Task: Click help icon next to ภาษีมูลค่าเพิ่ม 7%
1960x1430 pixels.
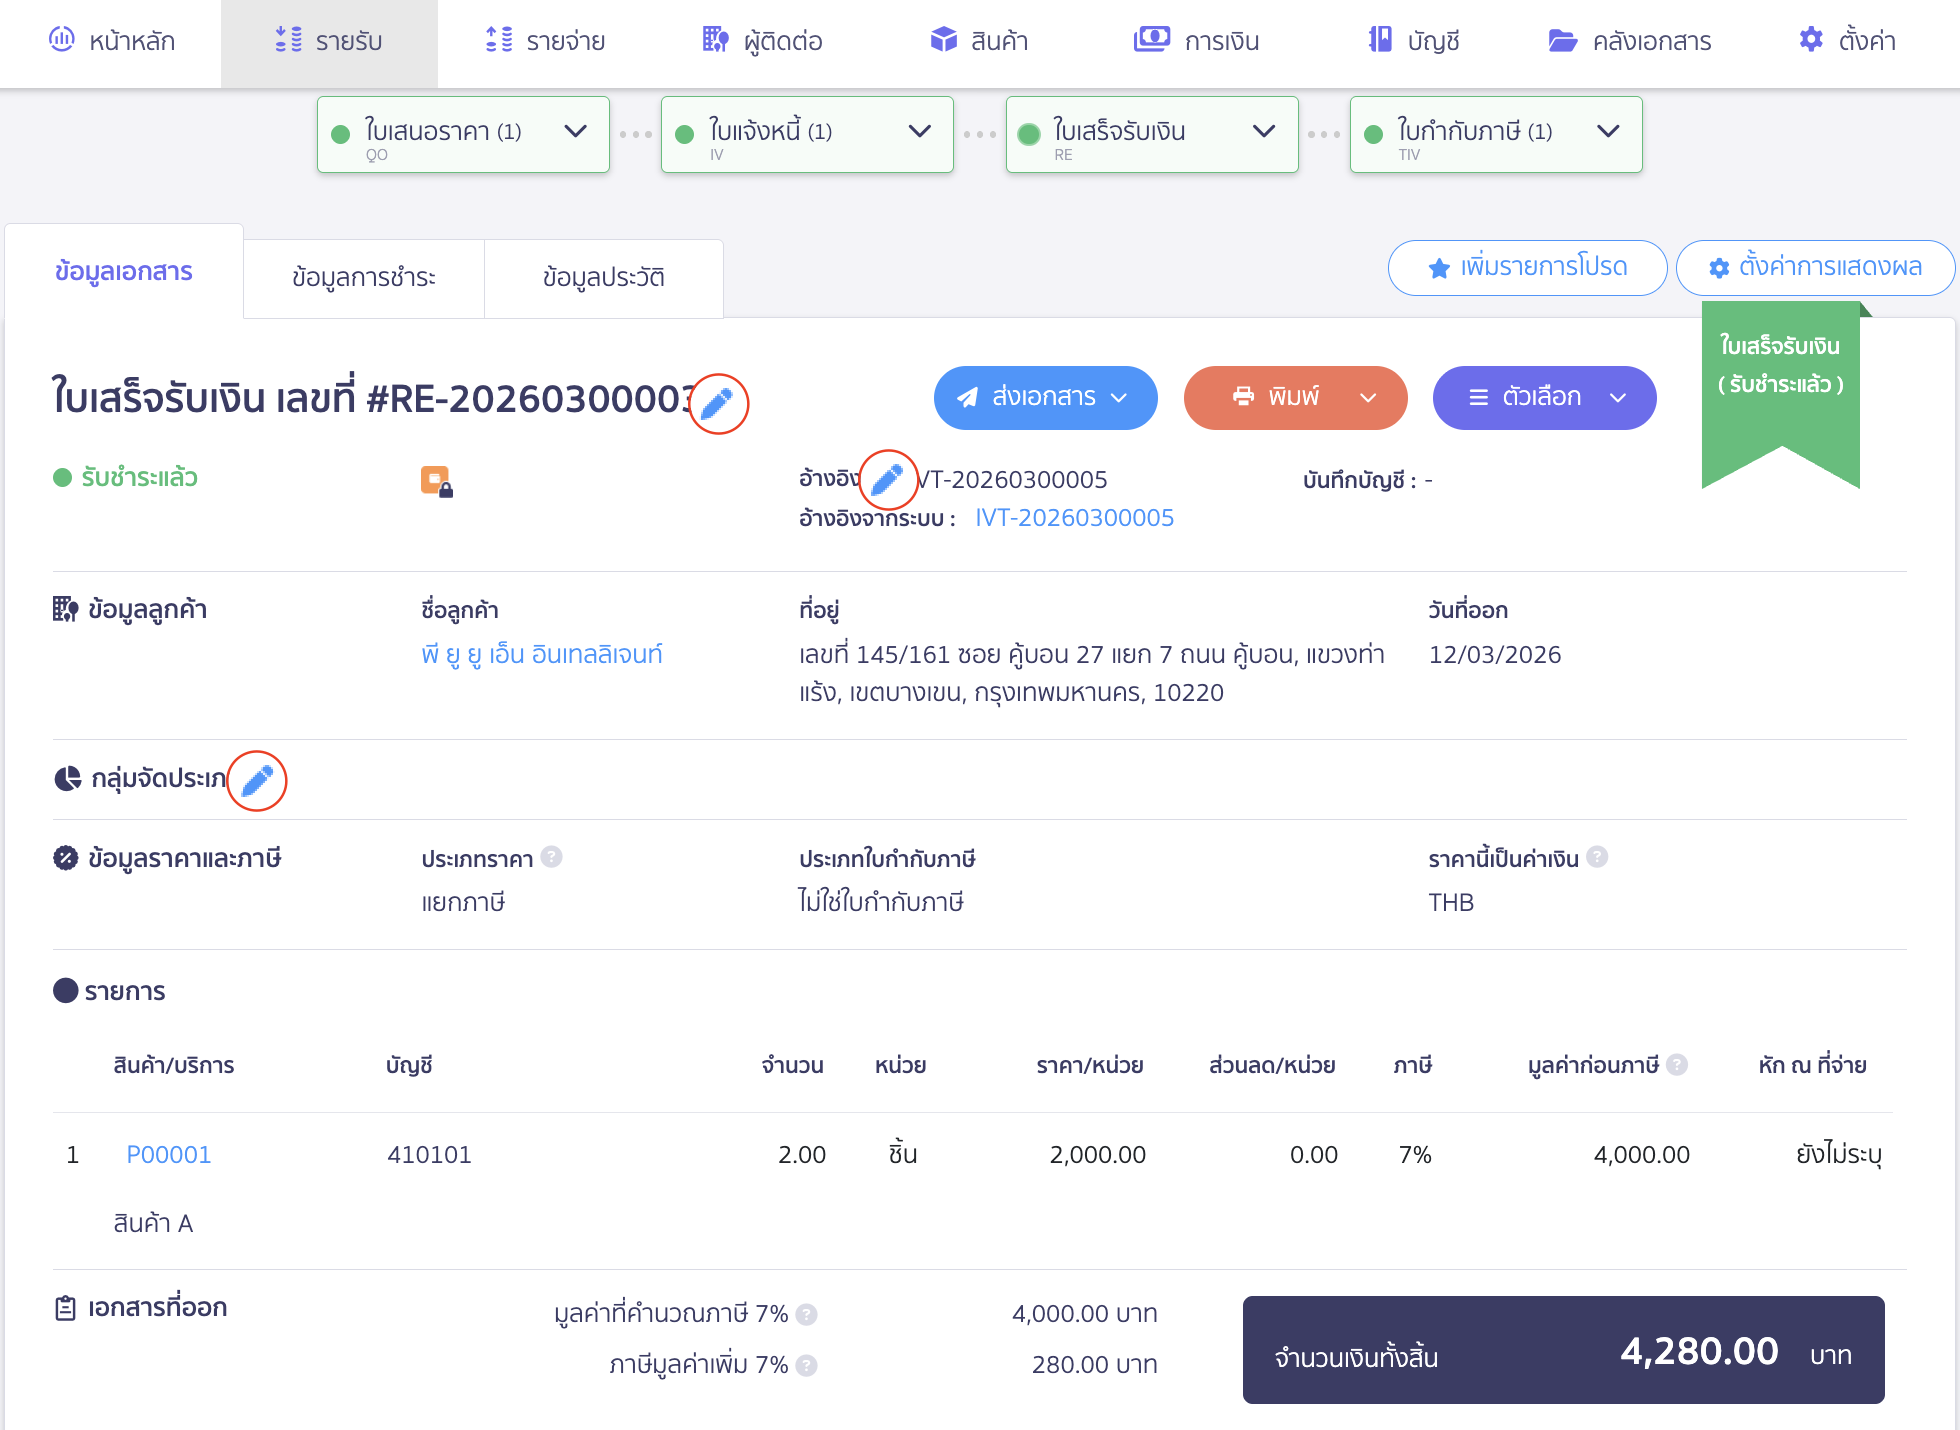Action: (807, 1365)
